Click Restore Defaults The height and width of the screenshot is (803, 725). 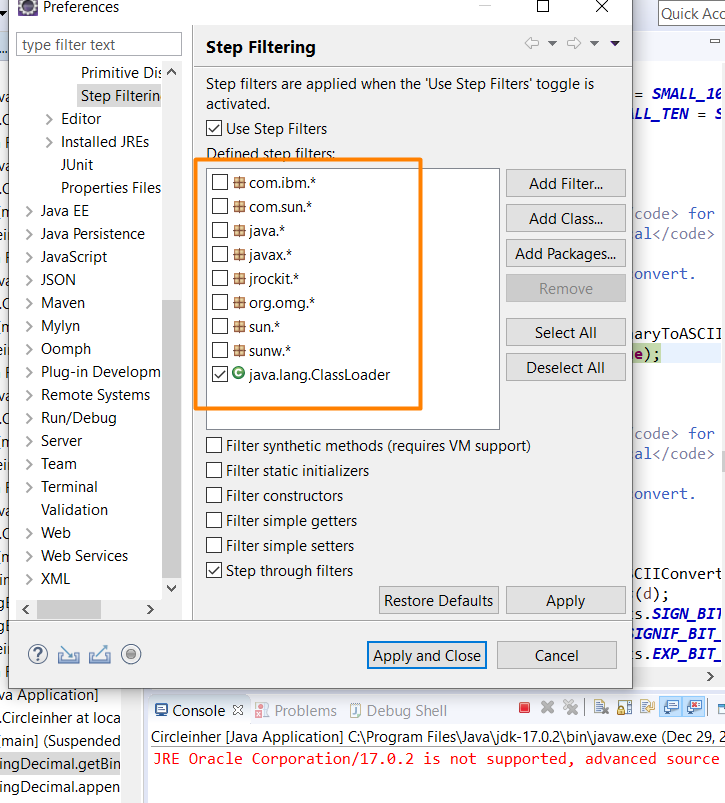(x=439, y=600)
